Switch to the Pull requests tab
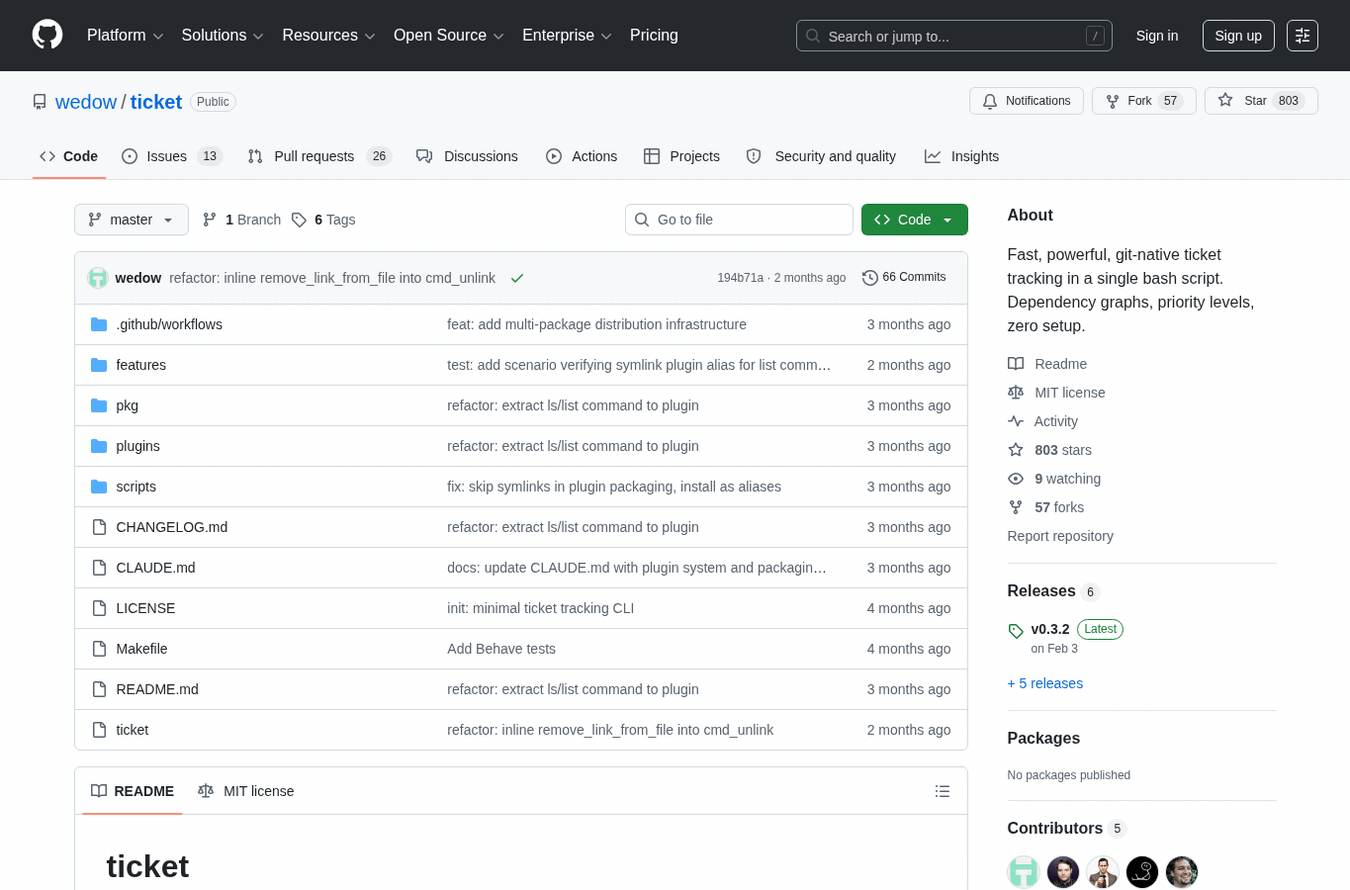The height and width of the screenshot is (890, 1350). [319, 156]
